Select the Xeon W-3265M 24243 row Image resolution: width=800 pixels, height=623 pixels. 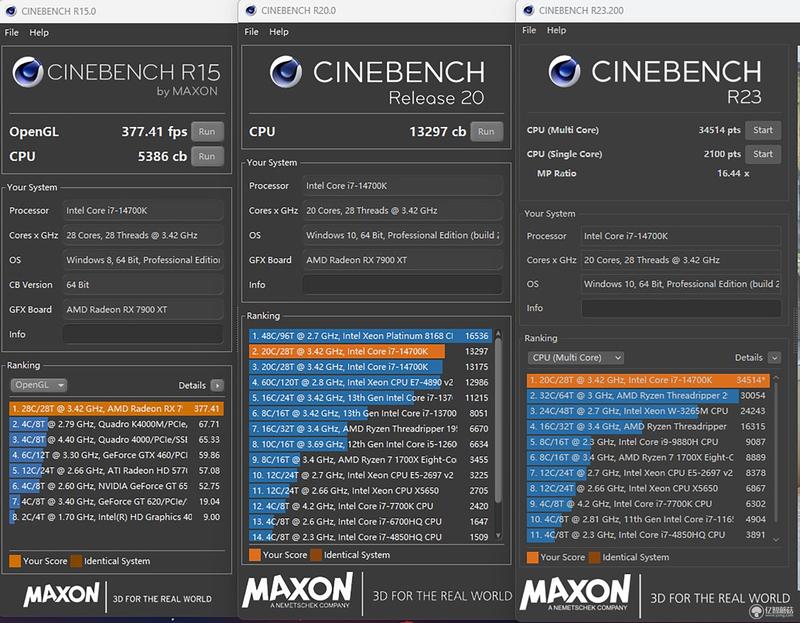647,411
